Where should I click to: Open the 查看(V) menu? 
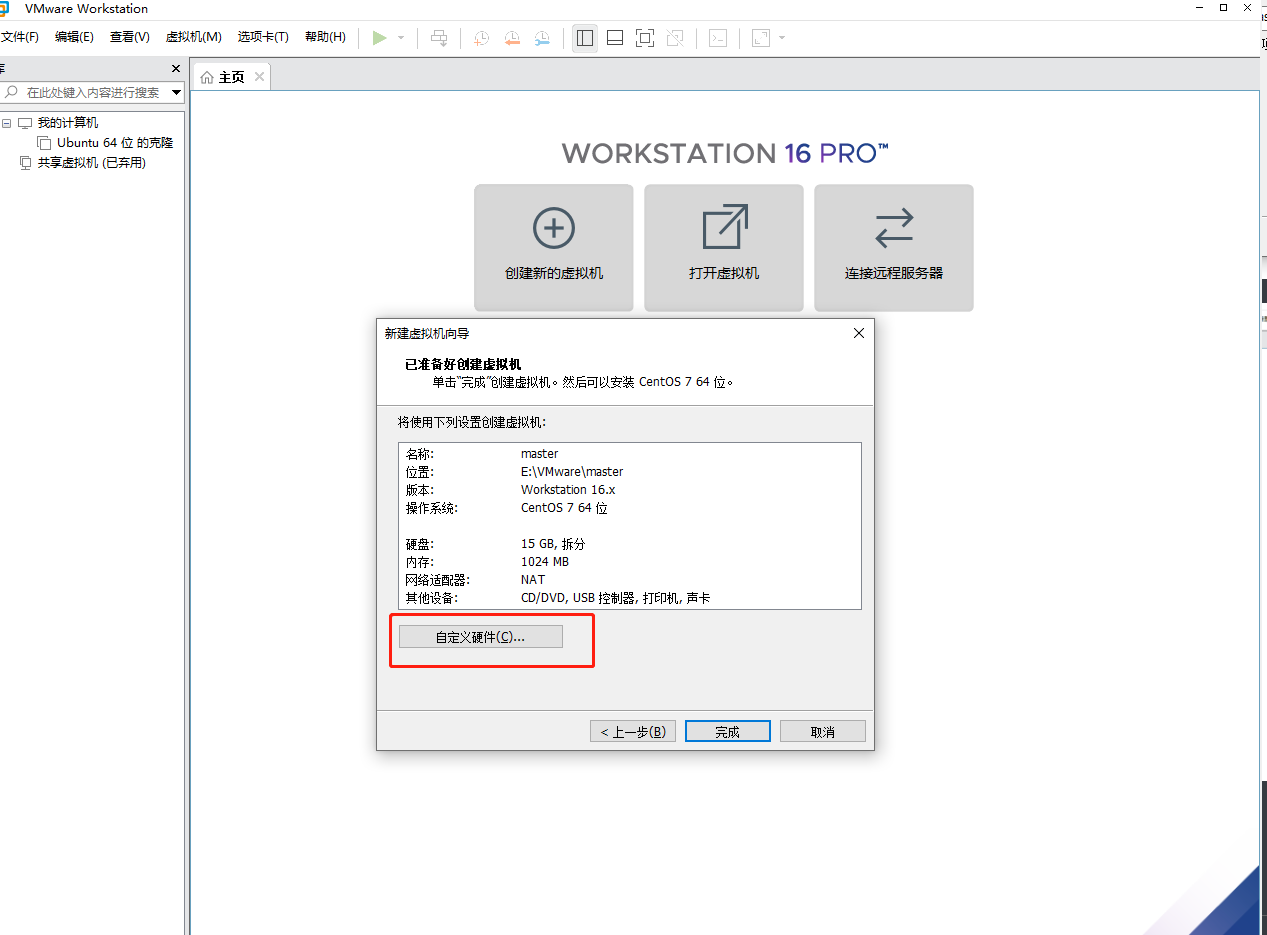pos(130,37)
